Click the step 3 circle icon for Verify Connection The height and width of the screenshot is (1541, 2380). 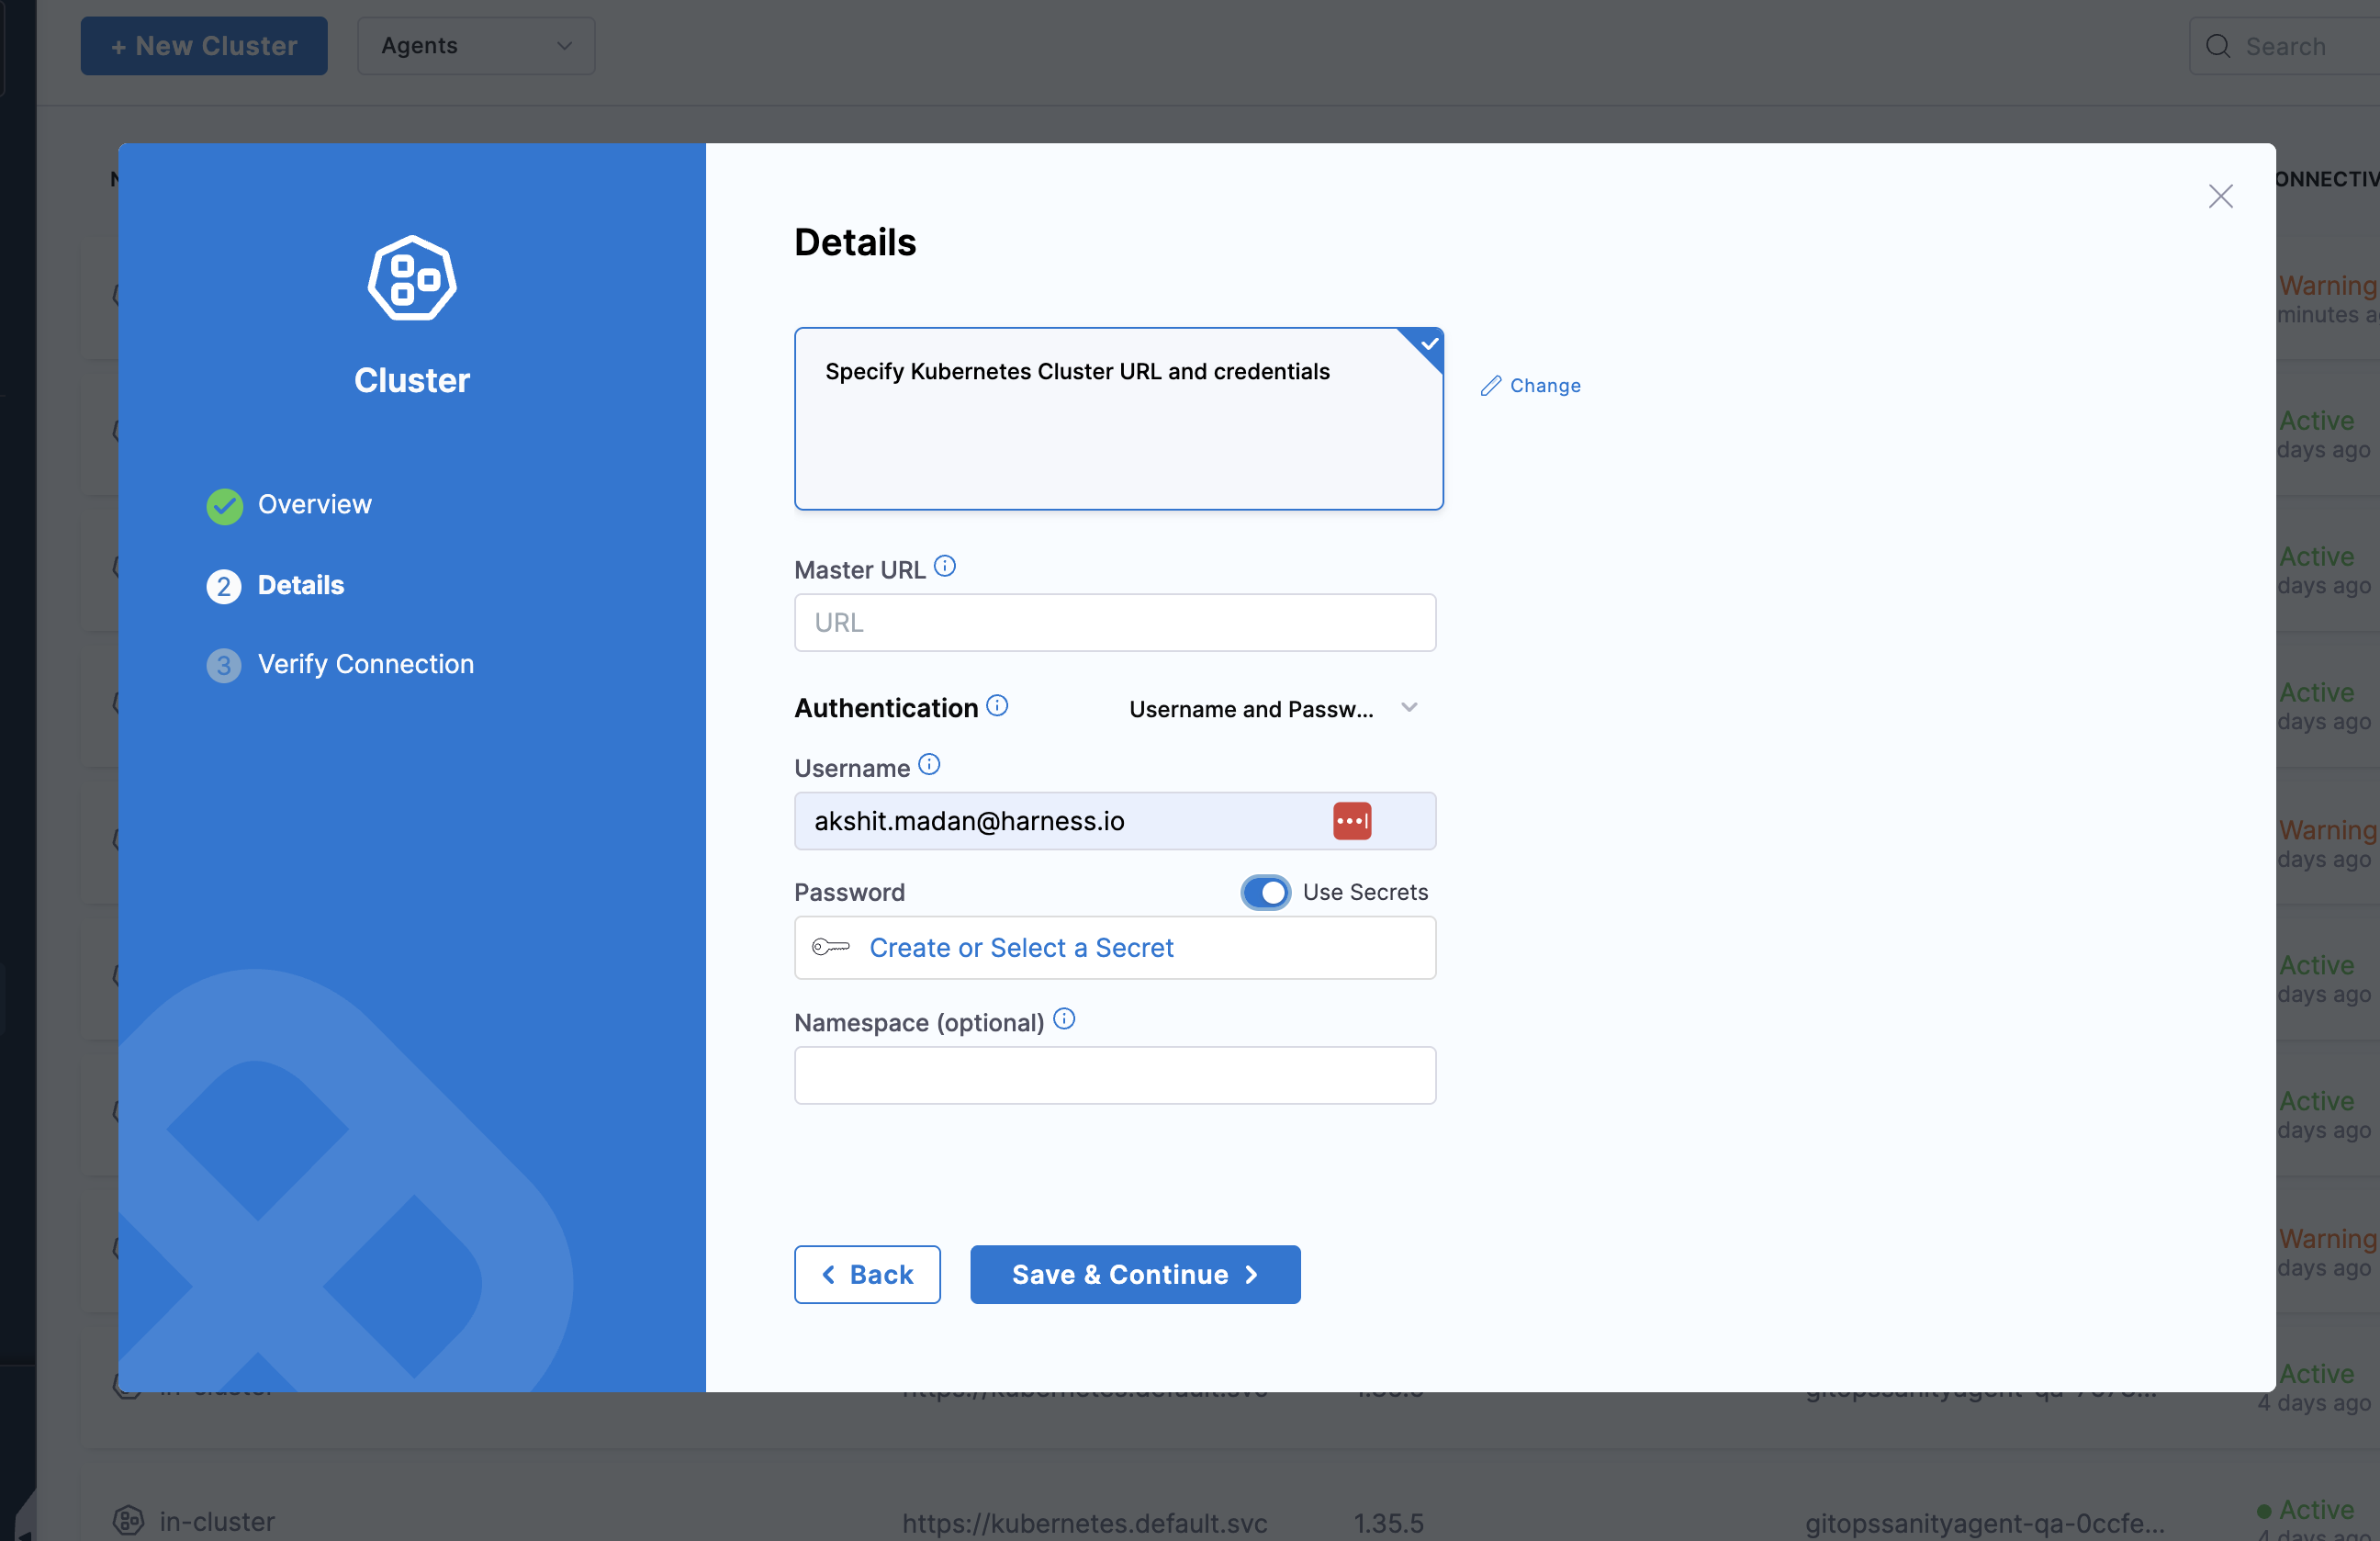[x=224, y=666]
